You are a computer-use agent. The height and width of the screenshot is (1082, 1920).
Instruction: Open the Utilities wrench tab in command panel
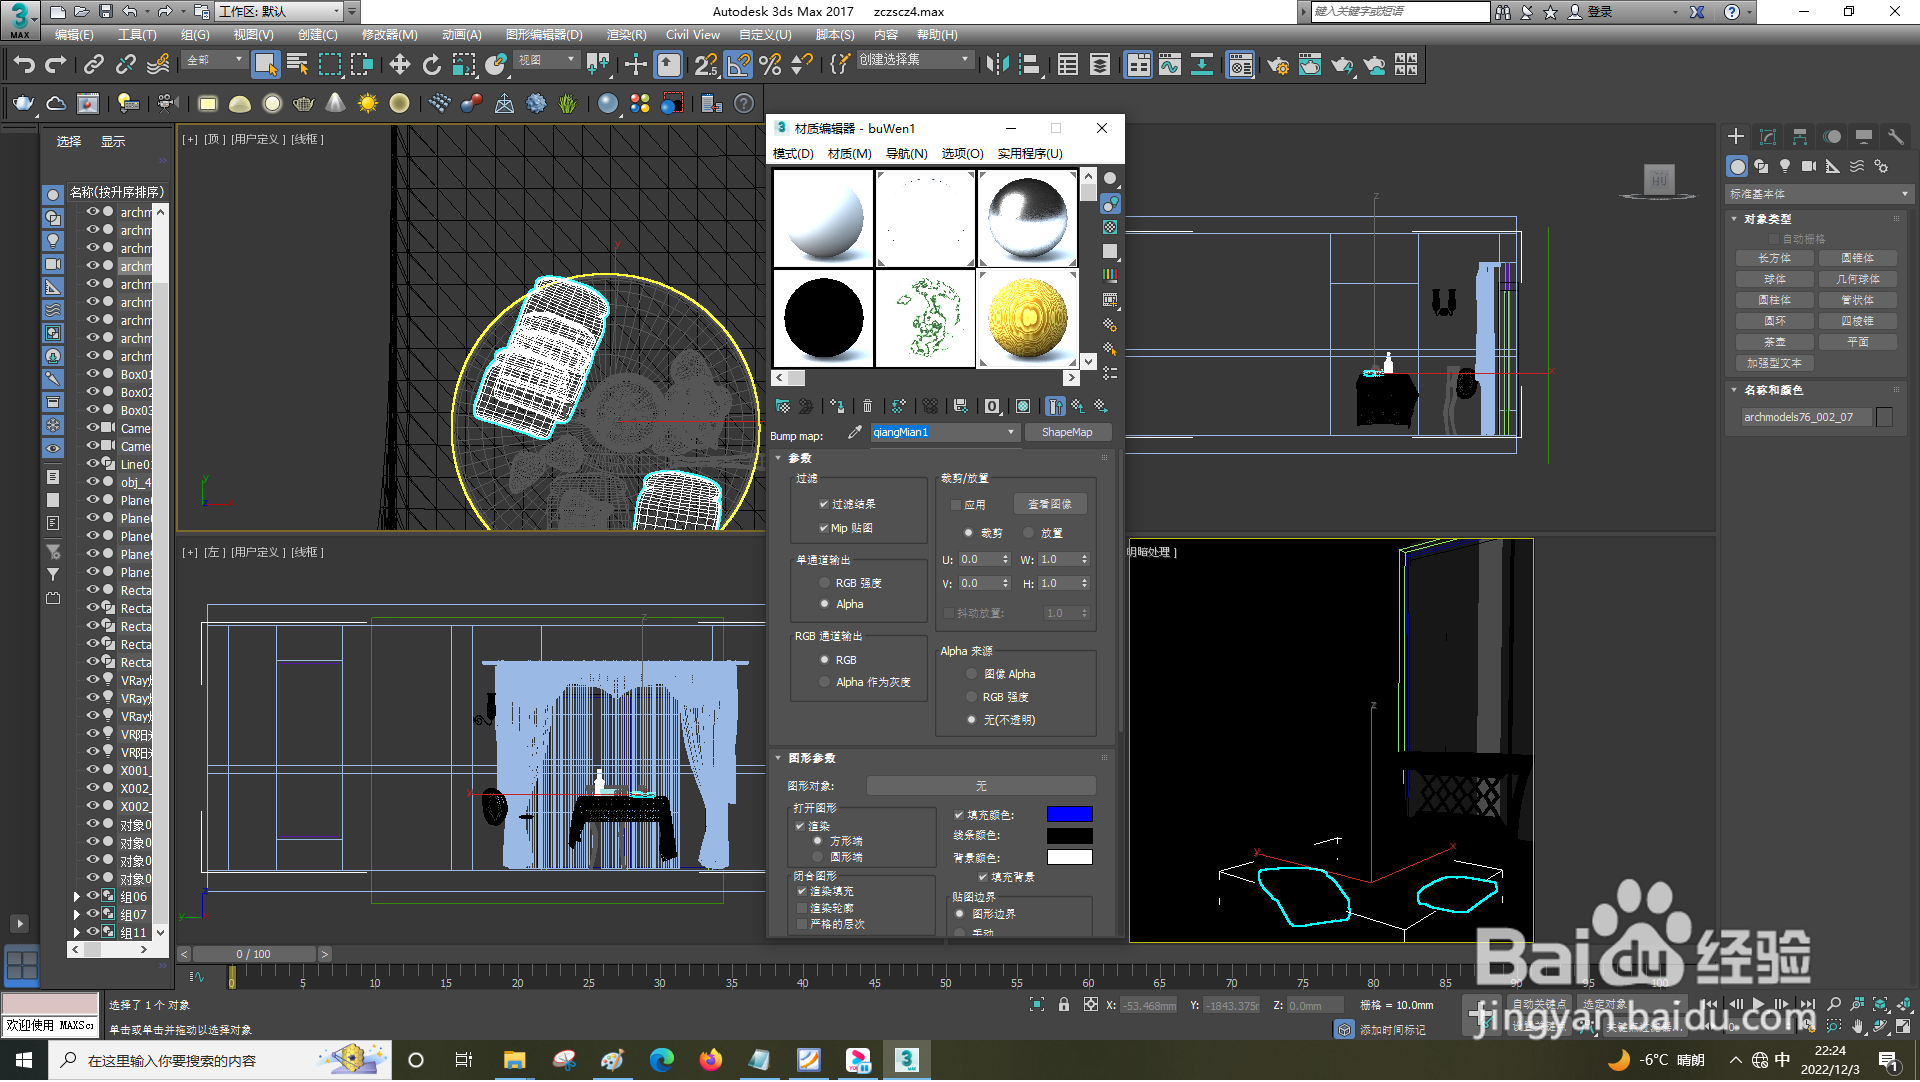[x=1895, y=137]
